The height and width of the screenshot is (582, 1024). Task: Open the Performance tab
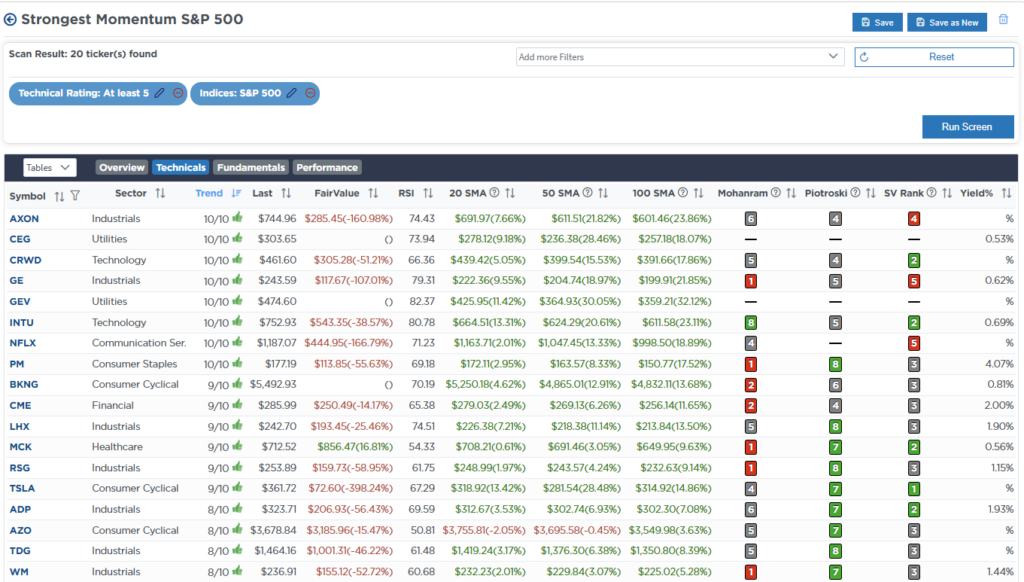point(327,168)
